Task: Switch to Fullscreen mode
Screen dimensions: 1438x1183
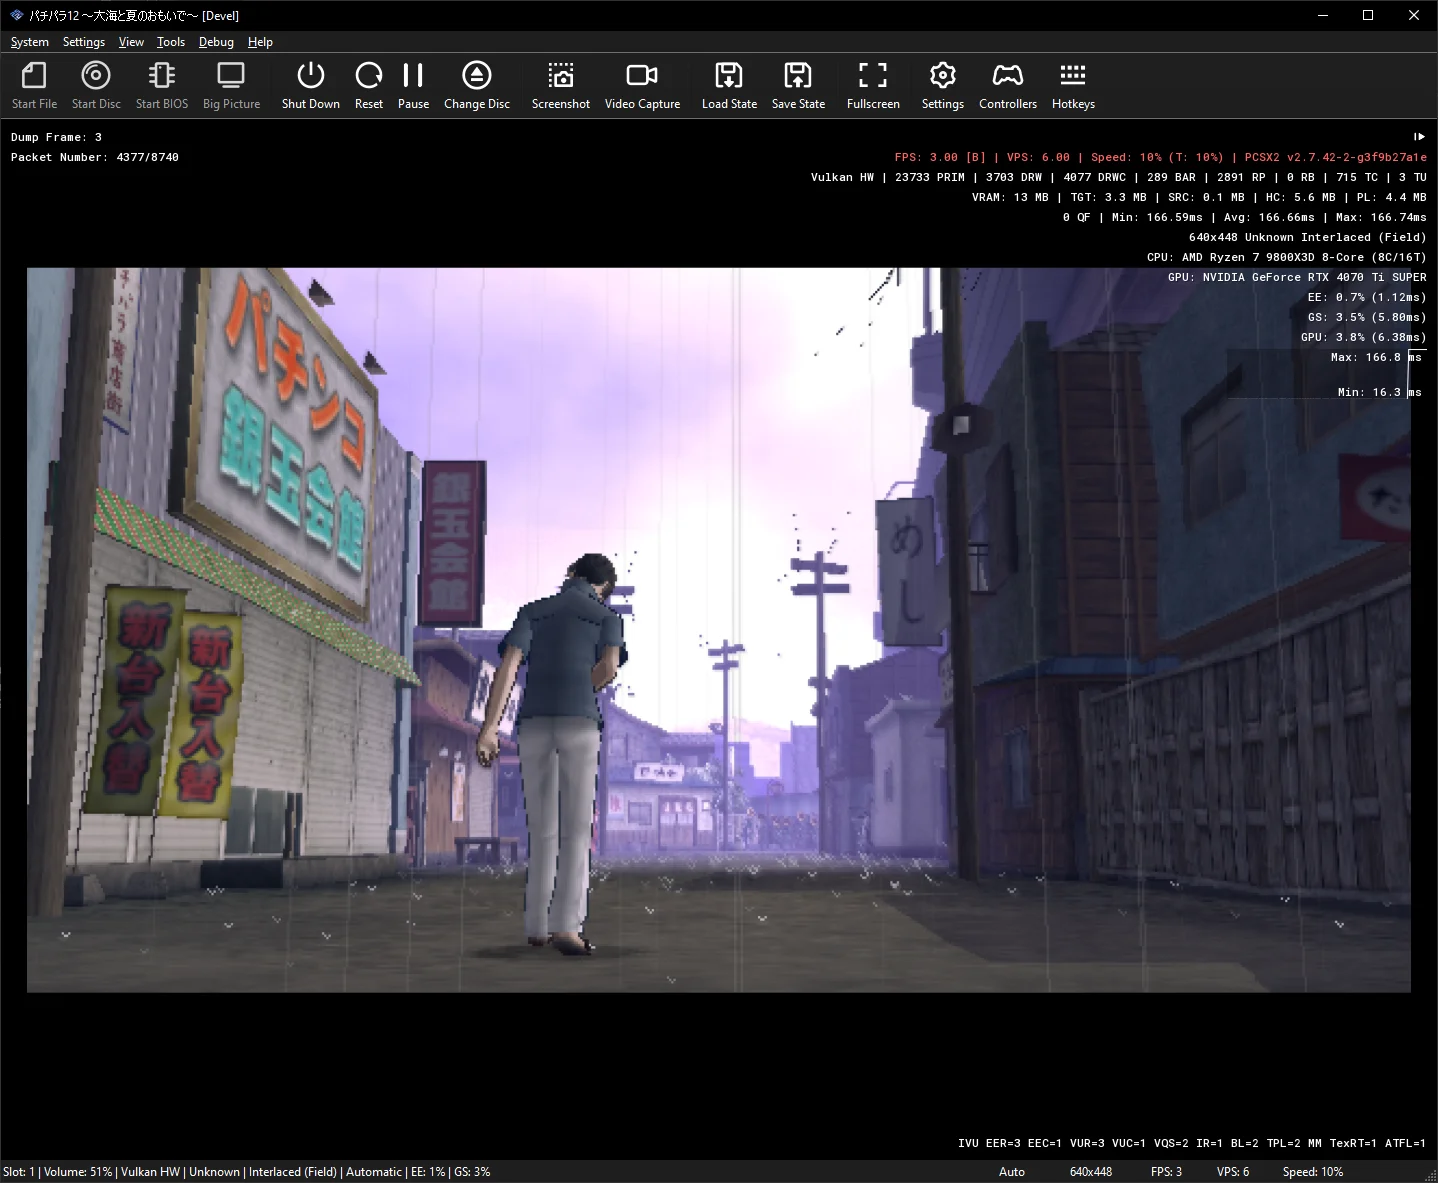Action: coord(873,85)
